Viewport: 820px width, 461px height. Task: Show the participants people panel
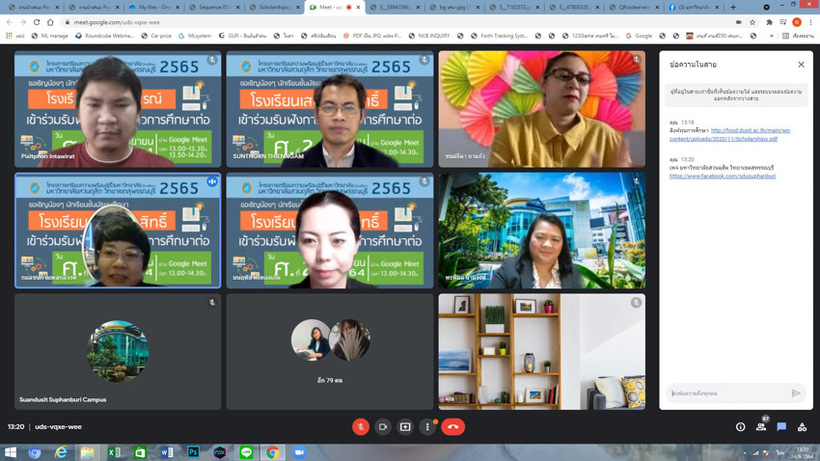pyautogui.click(x=760, y=426)
